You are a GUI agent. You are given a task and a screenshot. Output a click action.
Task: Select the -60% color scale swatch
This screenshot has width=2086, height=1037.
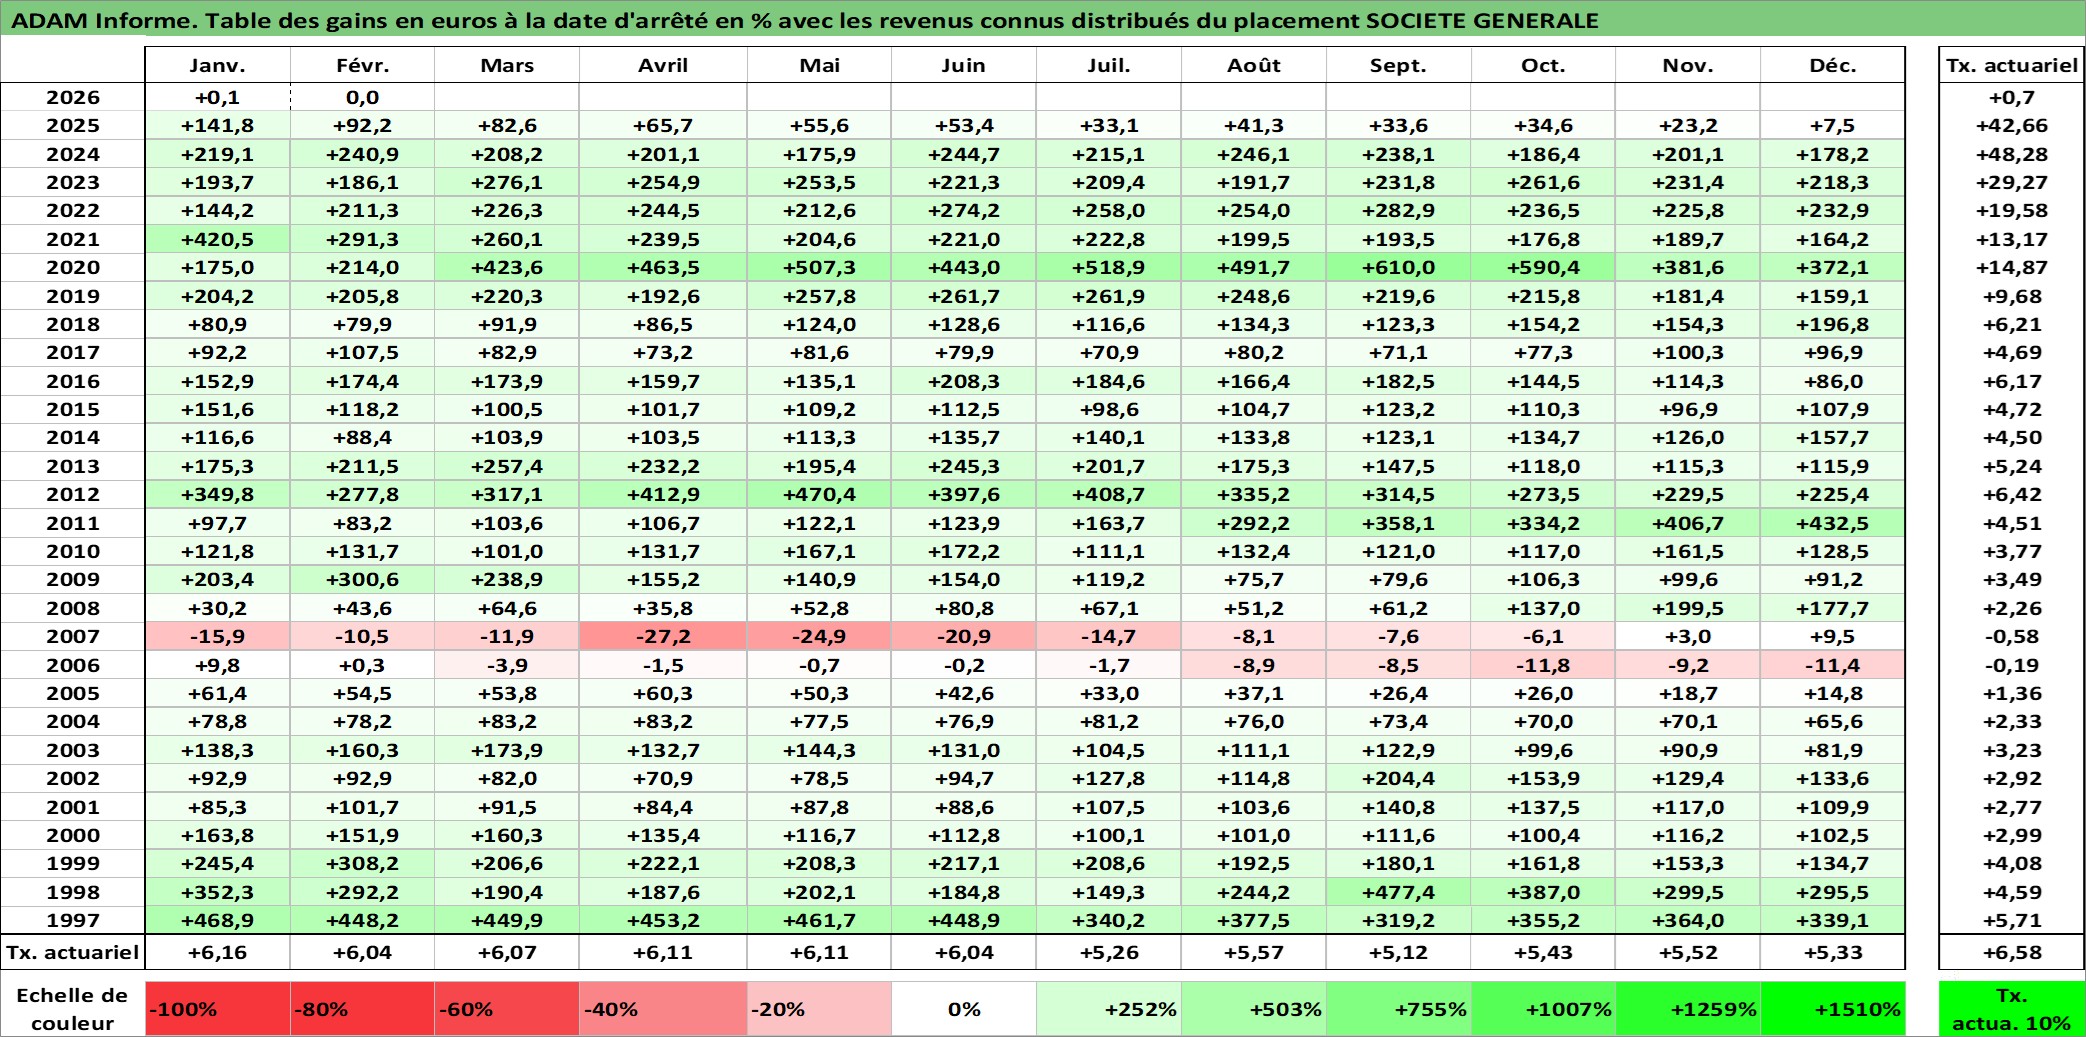pos(507,1009)
